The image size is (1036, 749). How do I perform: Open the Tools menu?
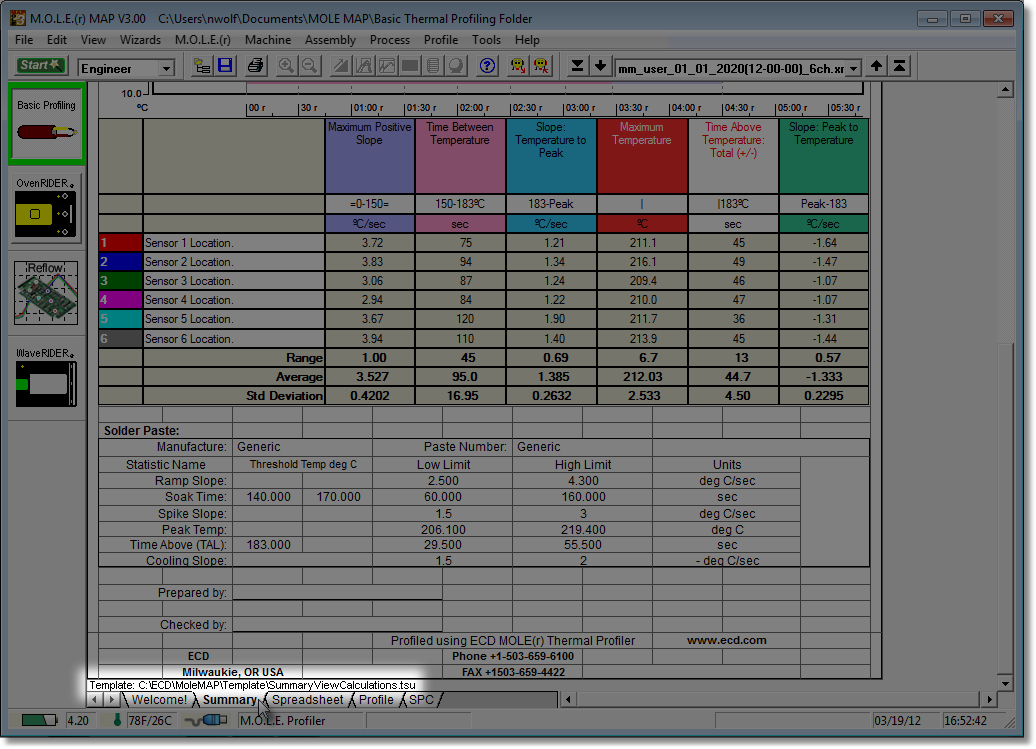(486, 40)
